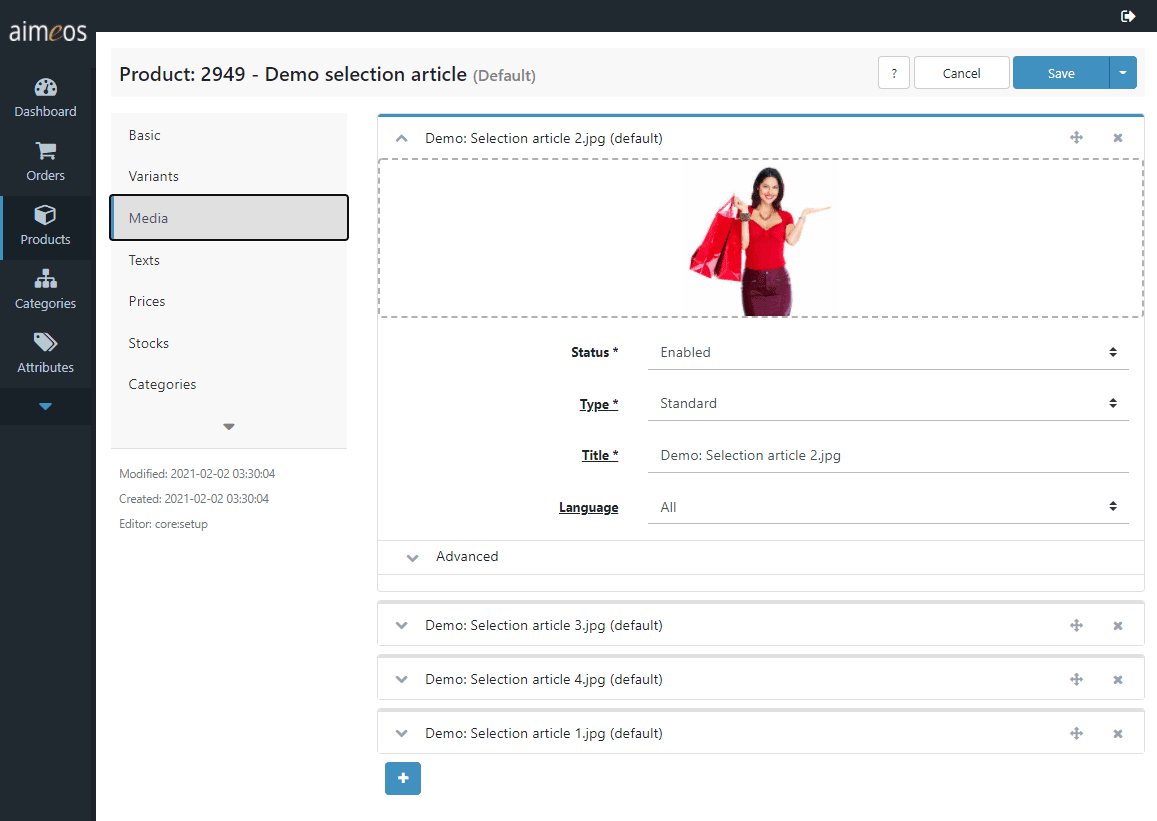The width and height of the screenshot is (1157, 821).
Task: Open the Prices tab
Action: pyautogui.click(x=147, y=302)
